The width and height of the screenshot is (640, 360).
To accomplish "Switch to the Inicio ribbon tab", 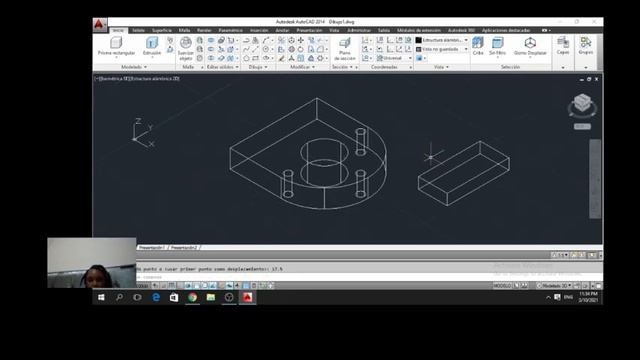I will 118,31.
